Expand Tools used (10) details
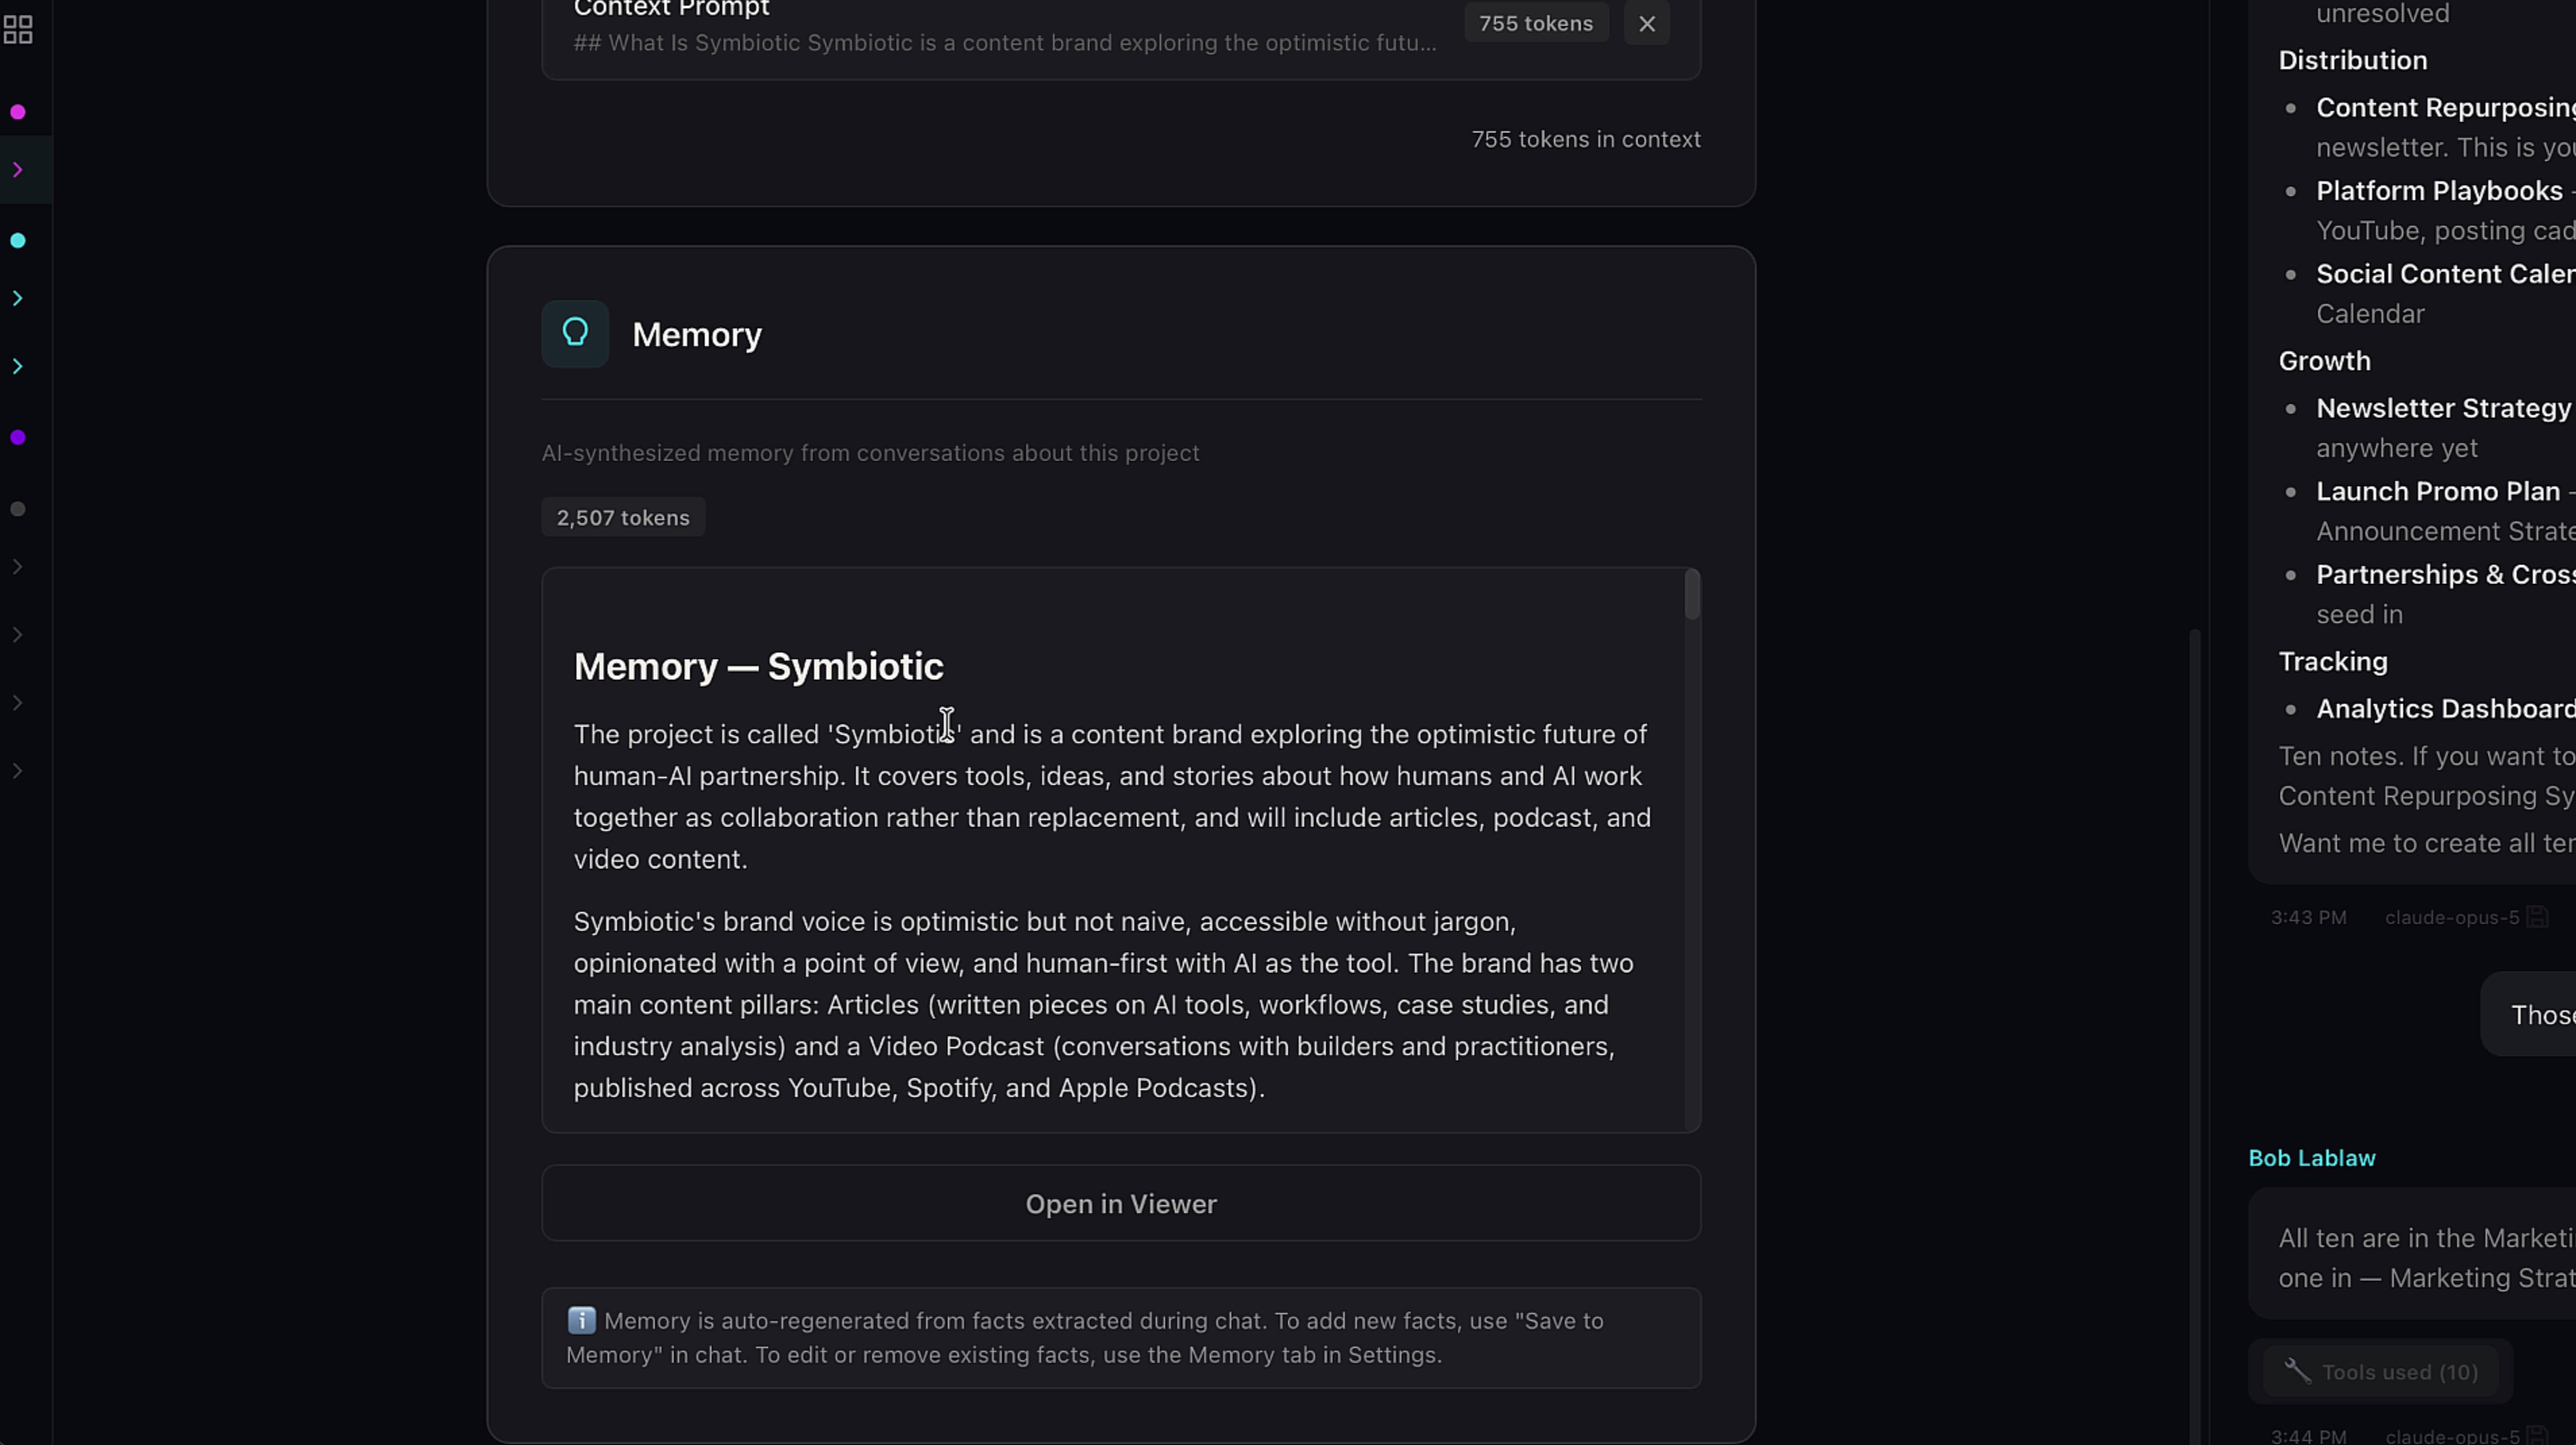Image resolution: width=2576 pixels, height=1445 pixels. pyautogui.click(x=2381, y=1371)
